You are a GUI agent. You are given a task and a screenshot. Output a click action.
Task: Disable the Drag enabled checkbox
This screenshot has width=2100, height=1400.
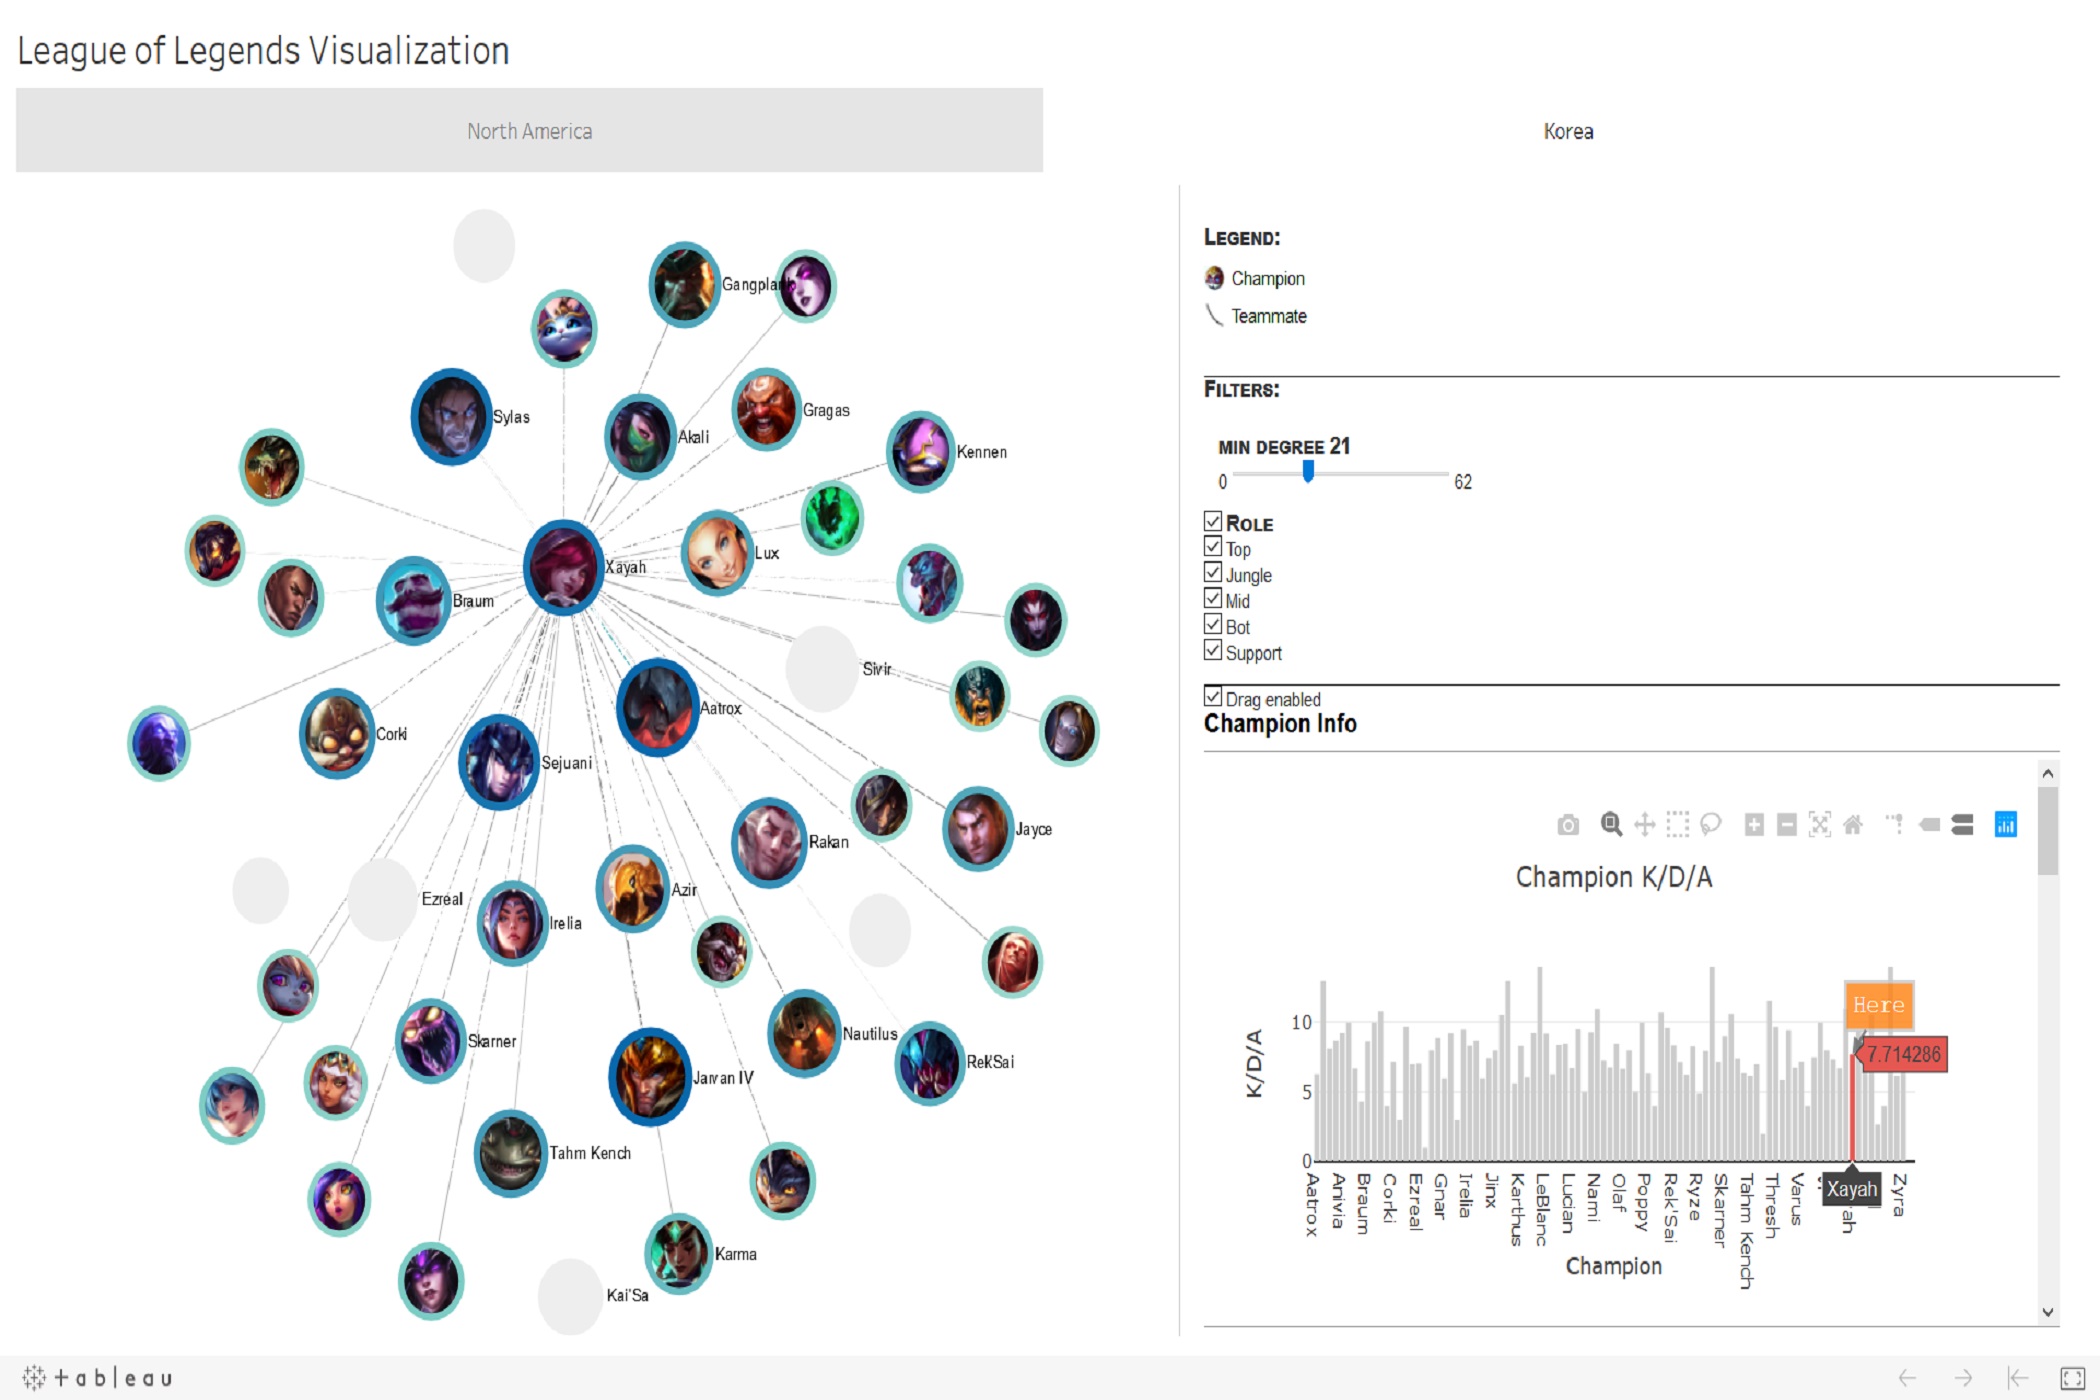1213,697
